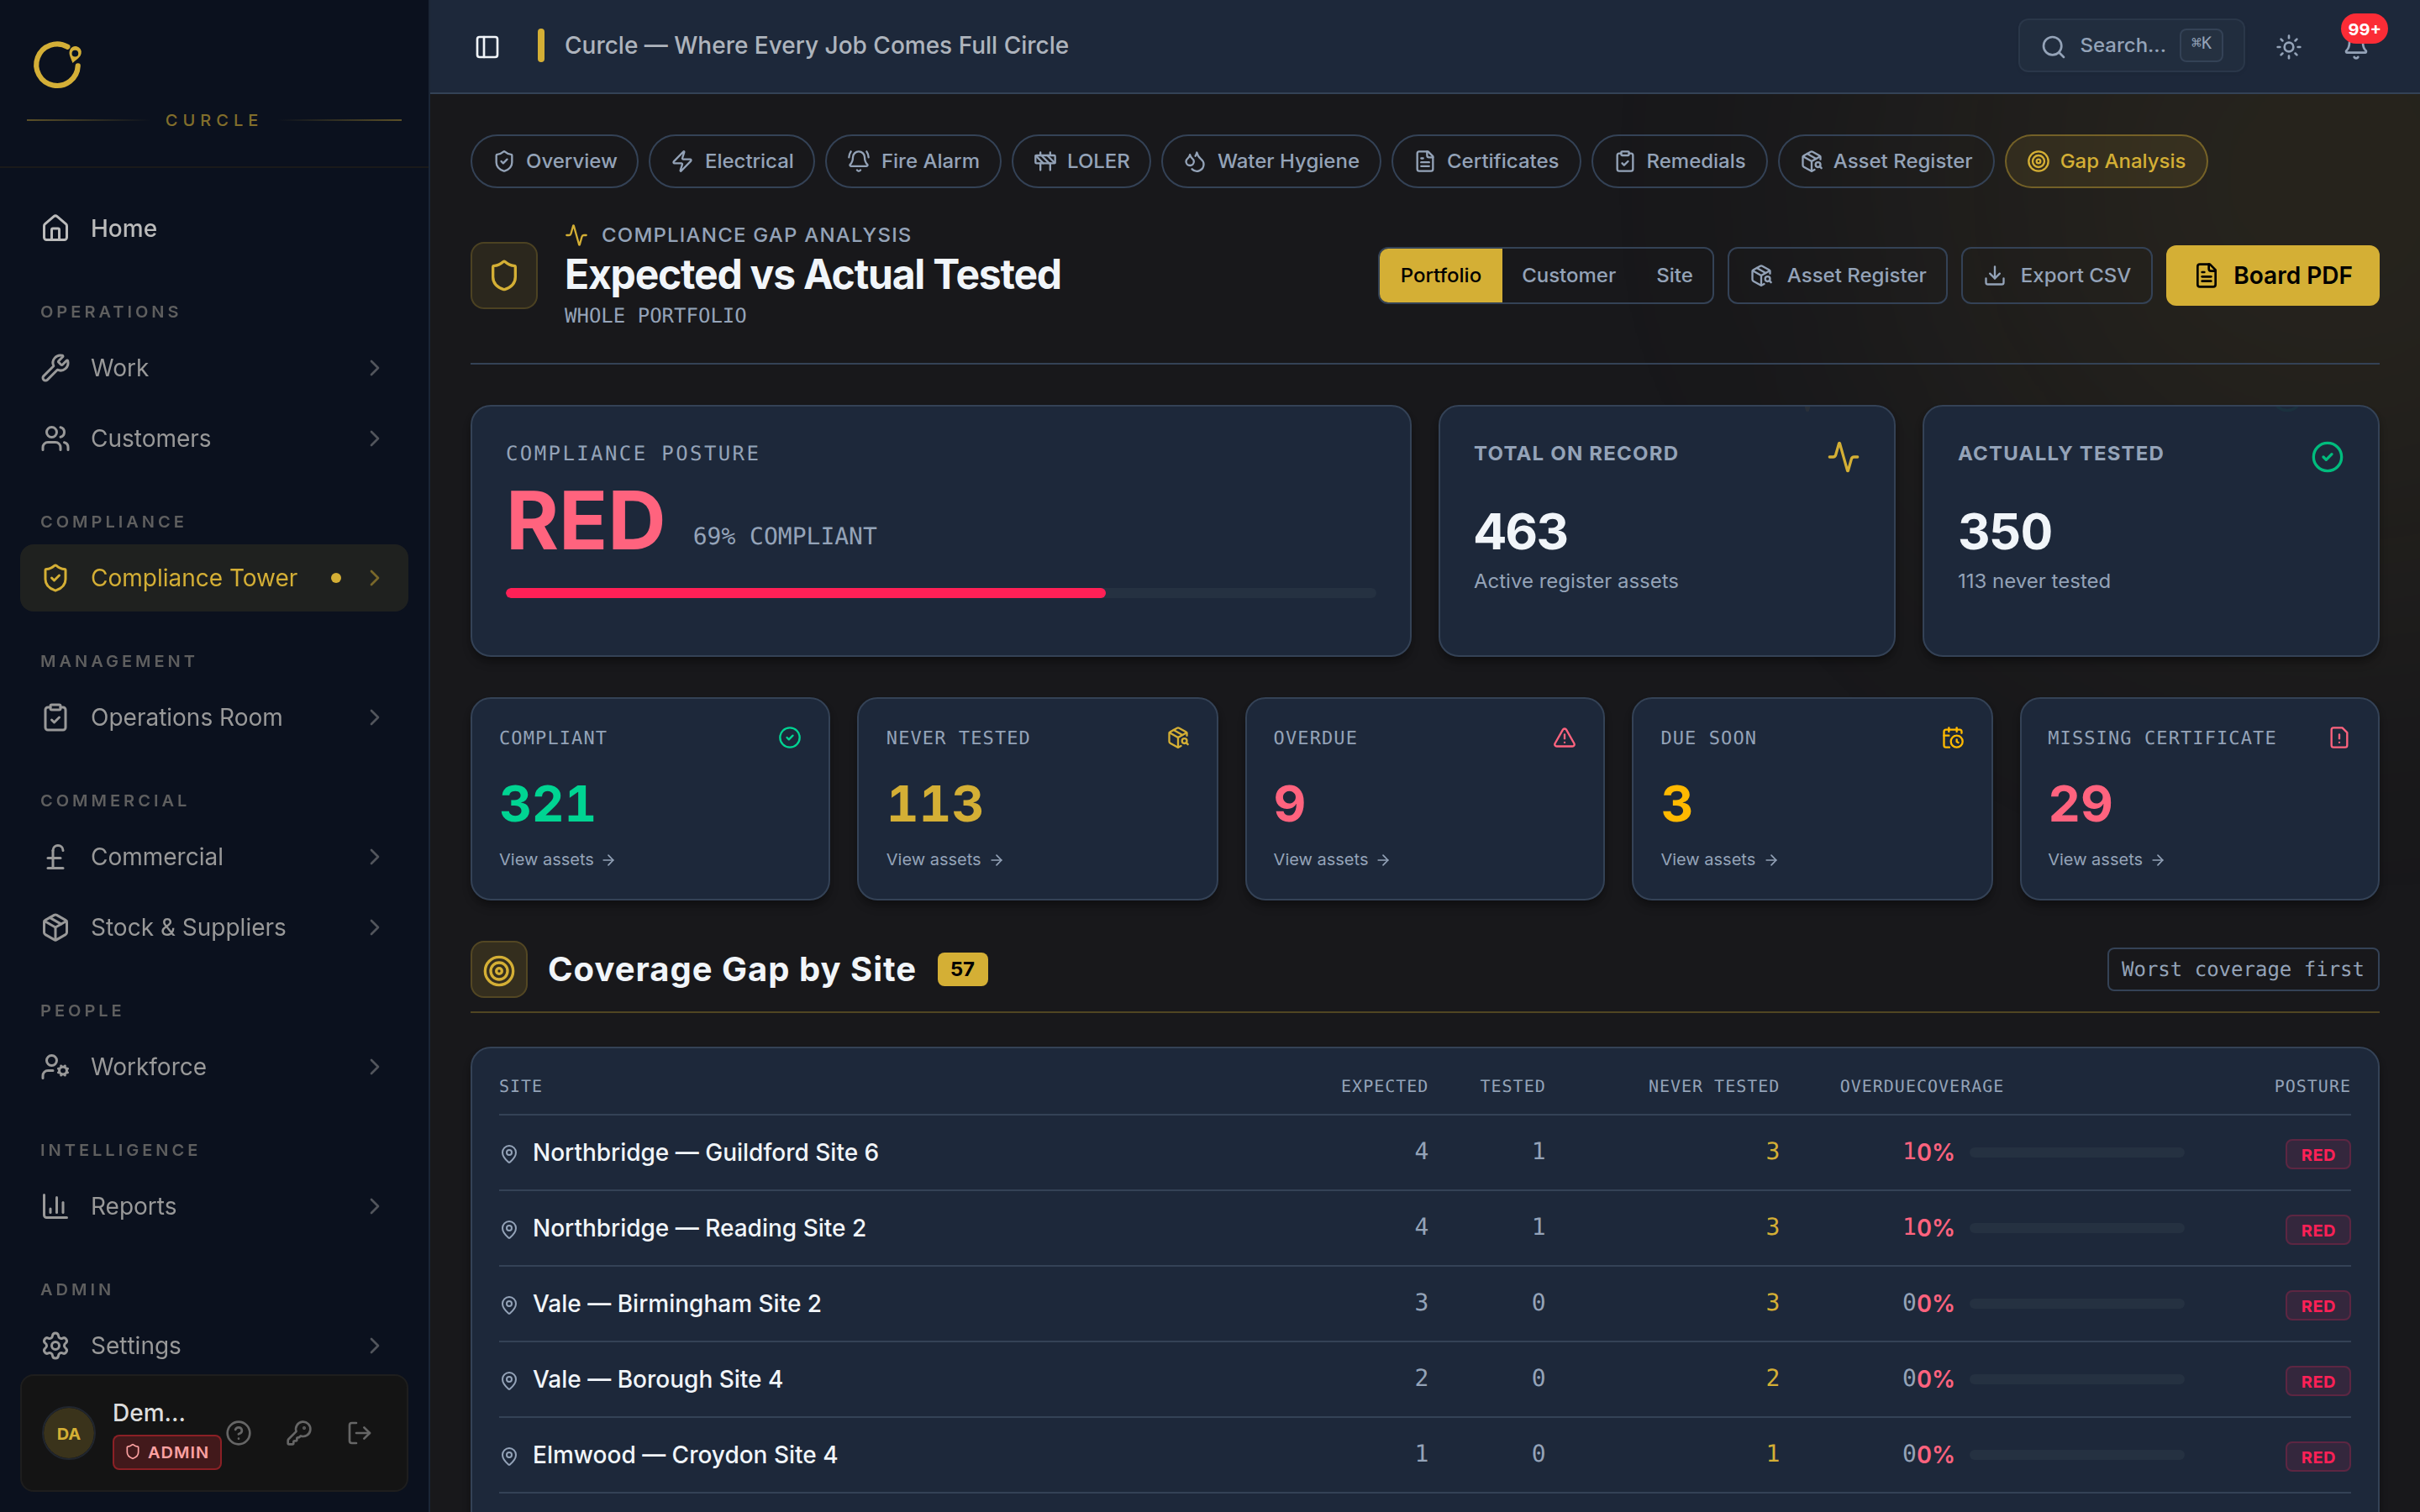Open notifications bell with 99+ badge
The height and width of the screenshot is (1512, 2420).
click(2356, 46)
